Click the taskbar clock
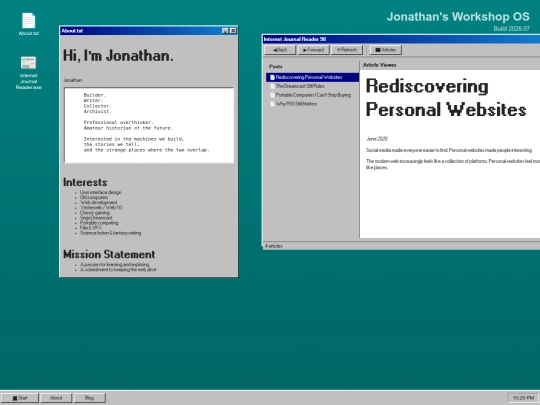 pos(523,398)
